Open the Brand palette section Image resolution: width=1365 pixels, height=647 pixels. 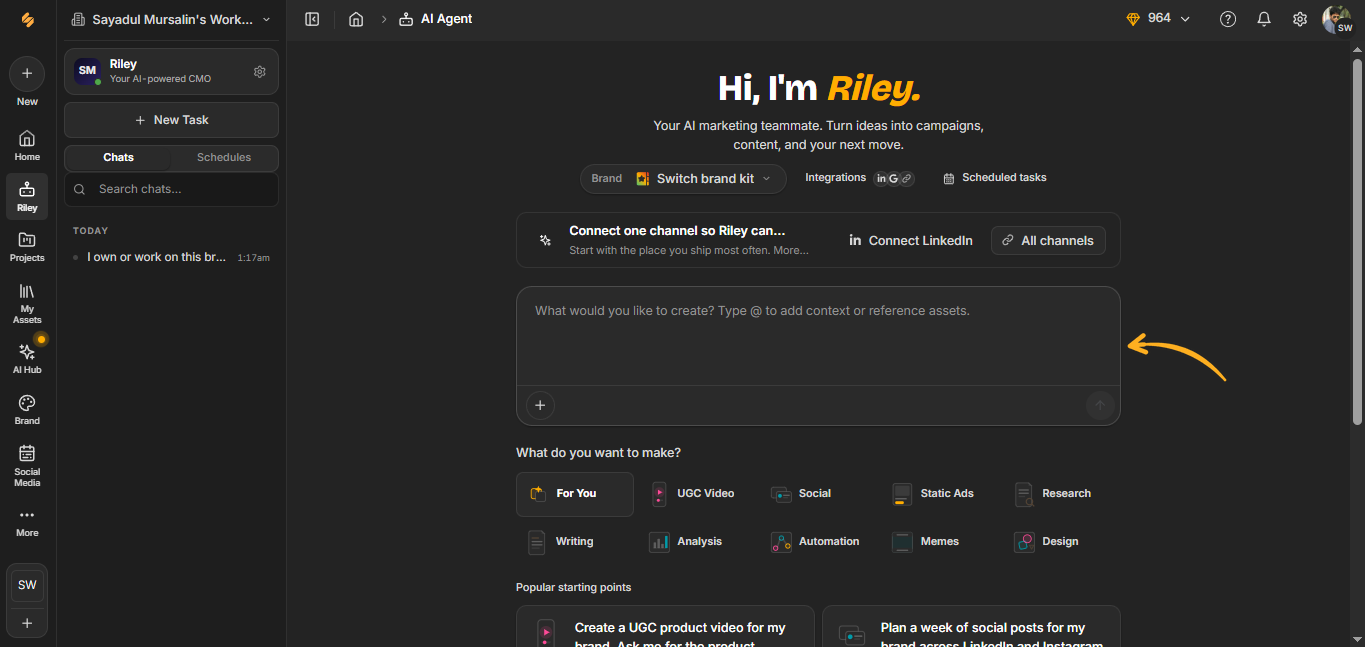[x=27, y=409]
